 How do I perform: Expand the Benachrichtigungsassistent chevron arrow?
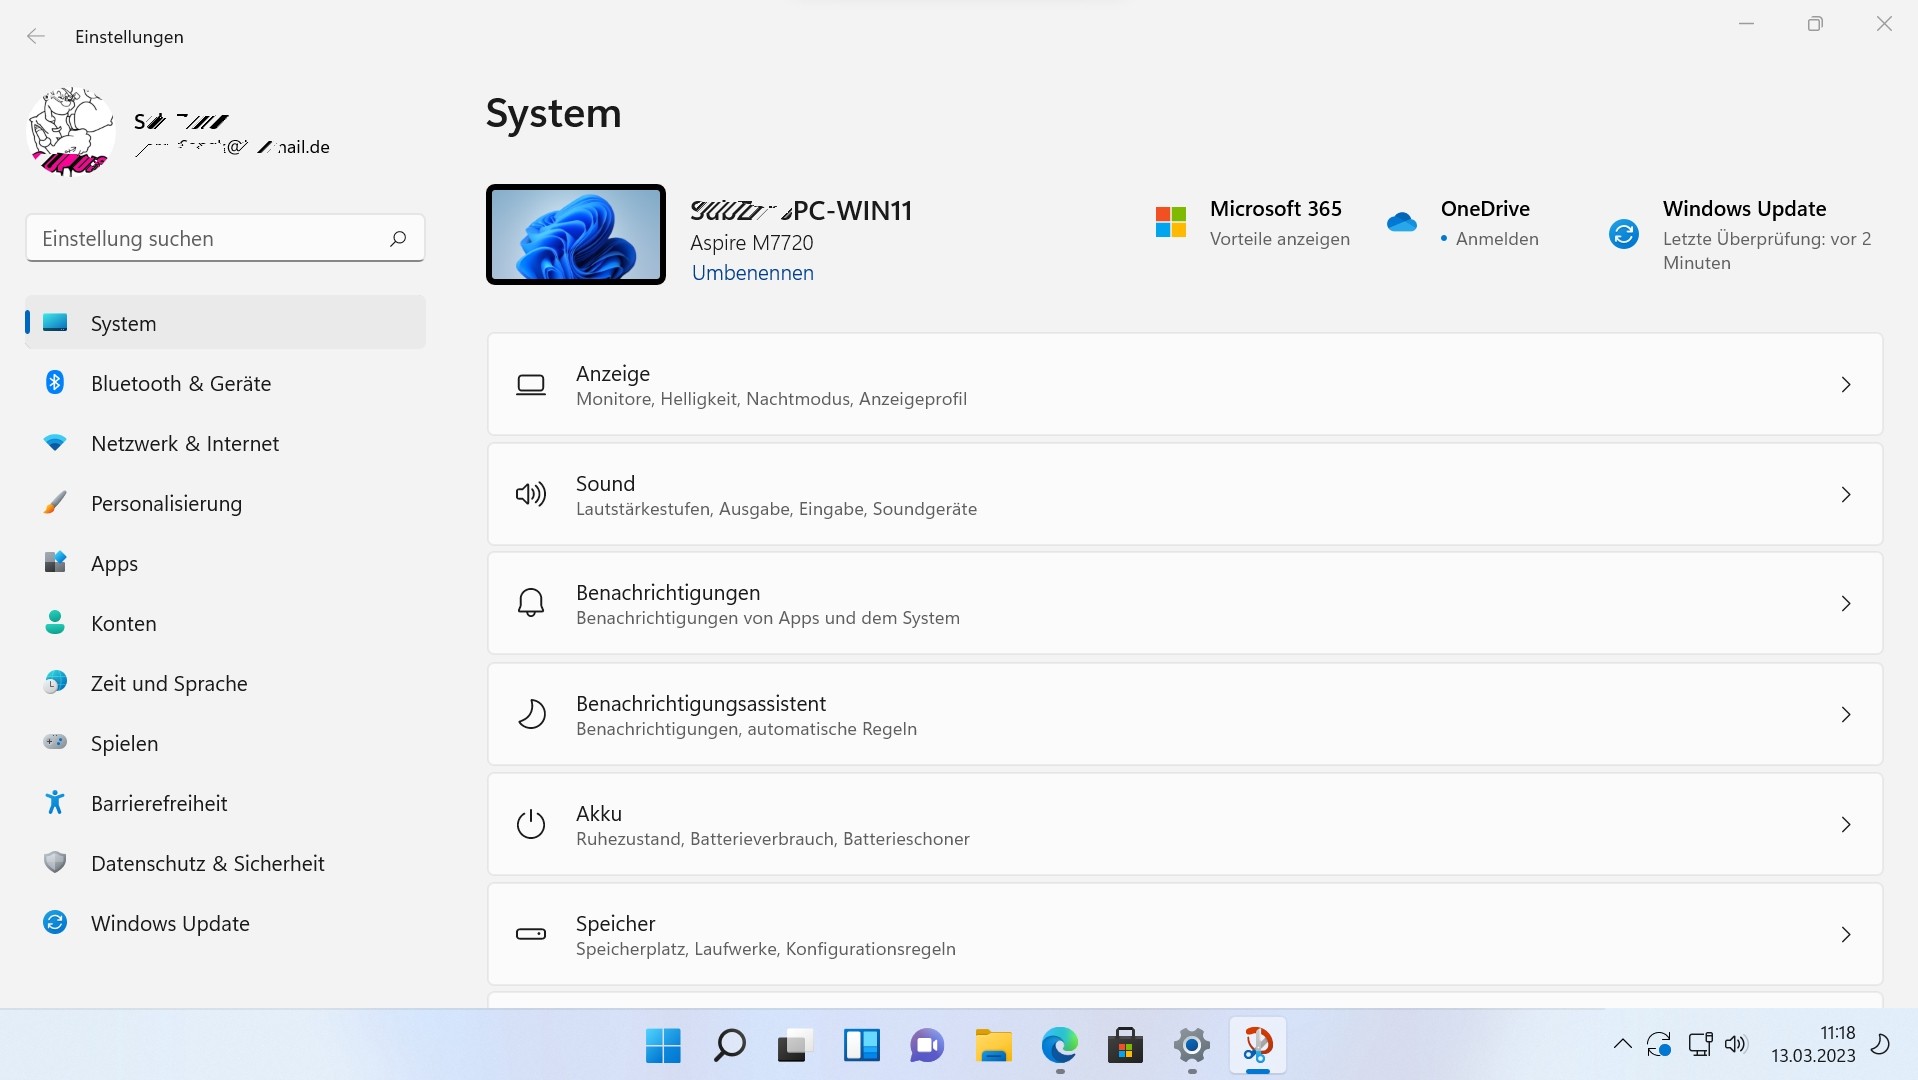pyautogui.click(x=1845, y=714)
